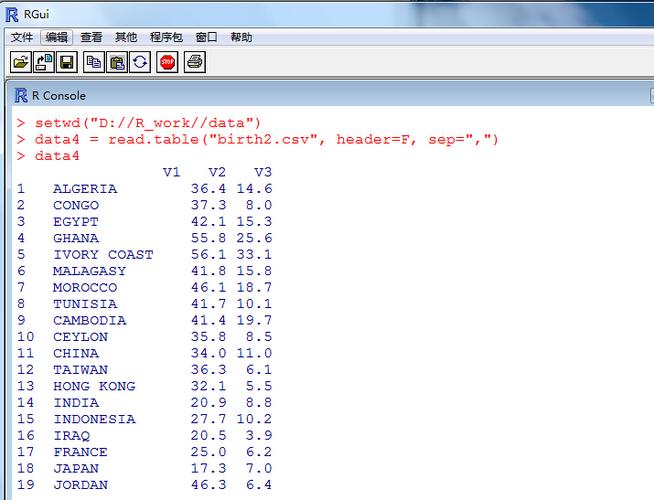The width and height of the screenshot is (654, 500).
Task: Print using the printer toolbar icon
Action: [x=195, y=62]
